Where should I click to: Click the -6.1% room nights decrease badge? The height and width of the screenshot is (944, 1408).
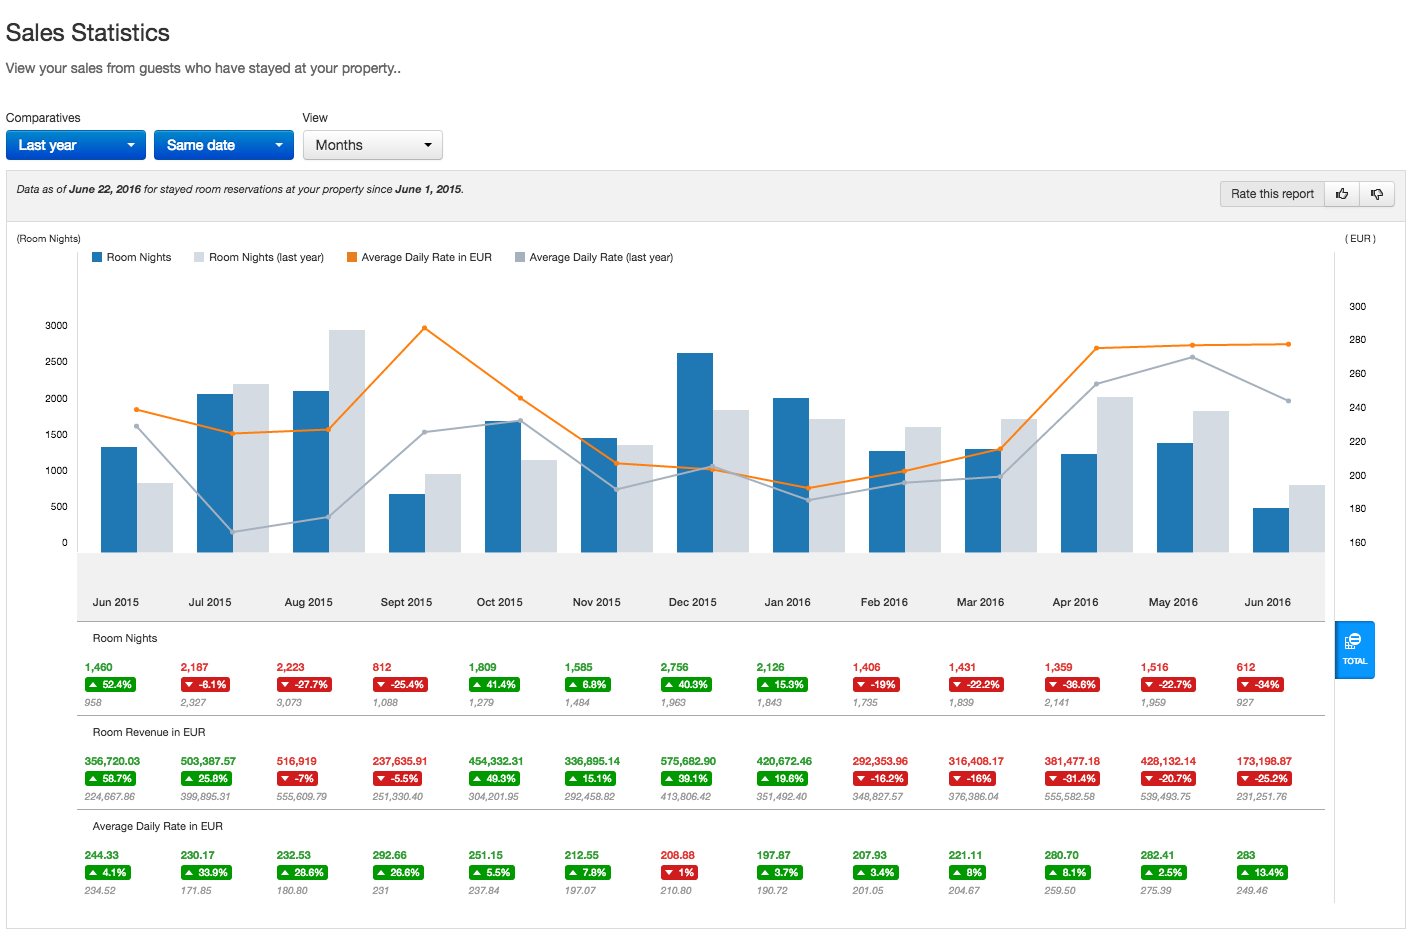(x=205, y=685)
